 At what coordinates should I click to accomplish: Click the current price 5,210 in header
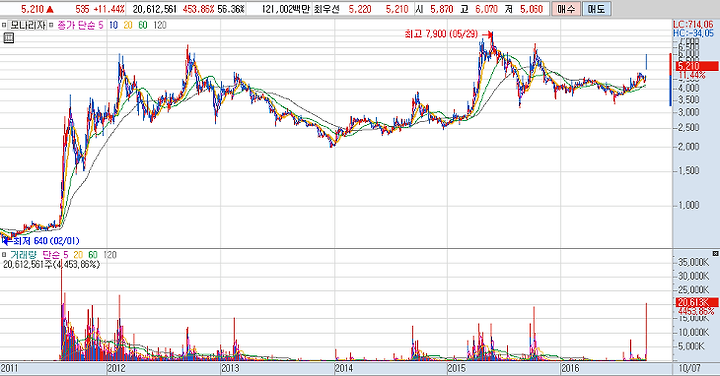[x=33, y=9]
